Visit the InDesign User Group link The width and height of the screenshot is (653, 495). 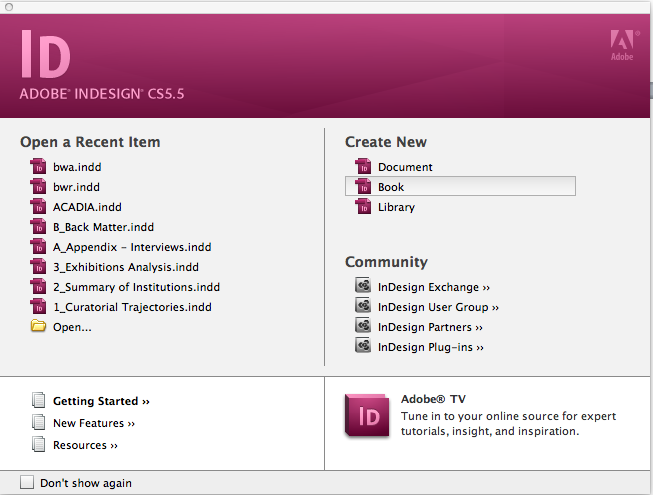coord(438,307)
